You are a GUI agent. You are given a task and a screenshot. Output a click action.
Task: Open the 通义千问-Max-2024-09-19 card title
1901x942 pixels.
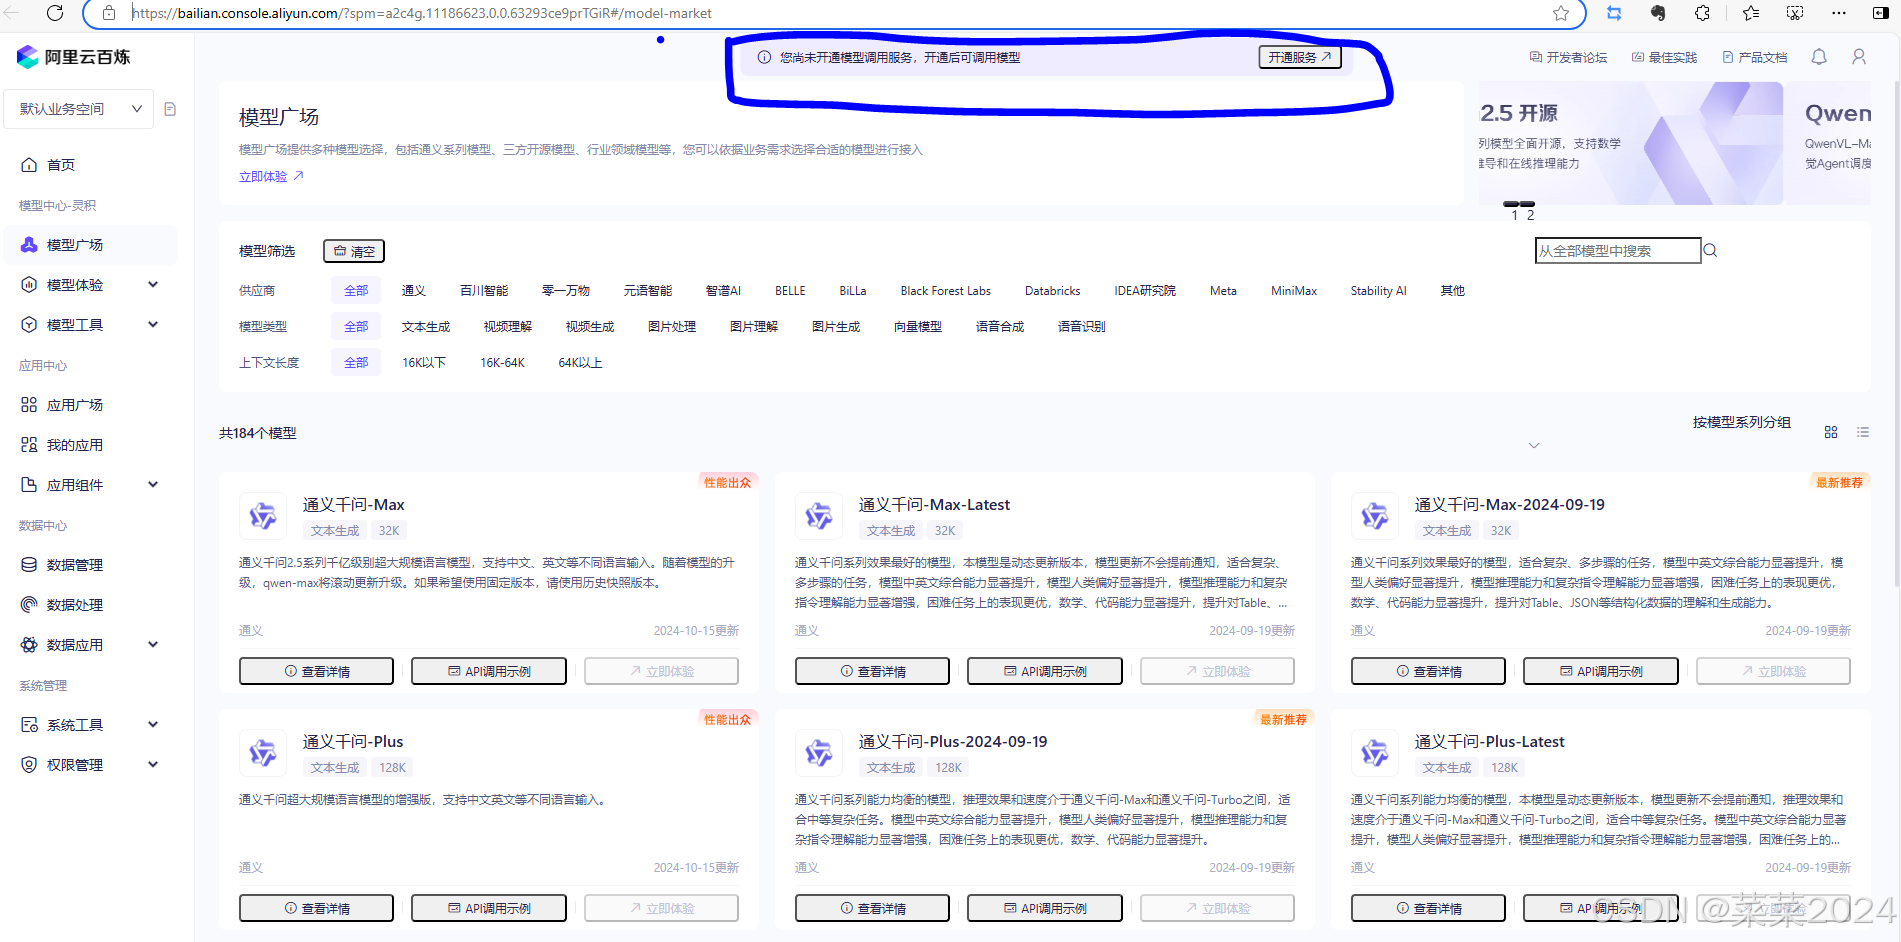(x=1509, y=505)
